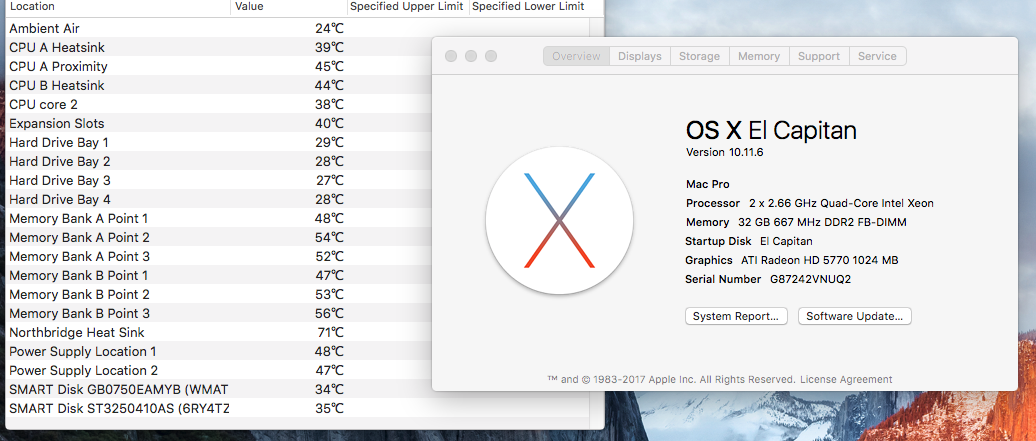The height and width of the screenshot is (441, 1036).
Task: Select the Power Supply Location 2 row
Action: click(x=219, y=370)
